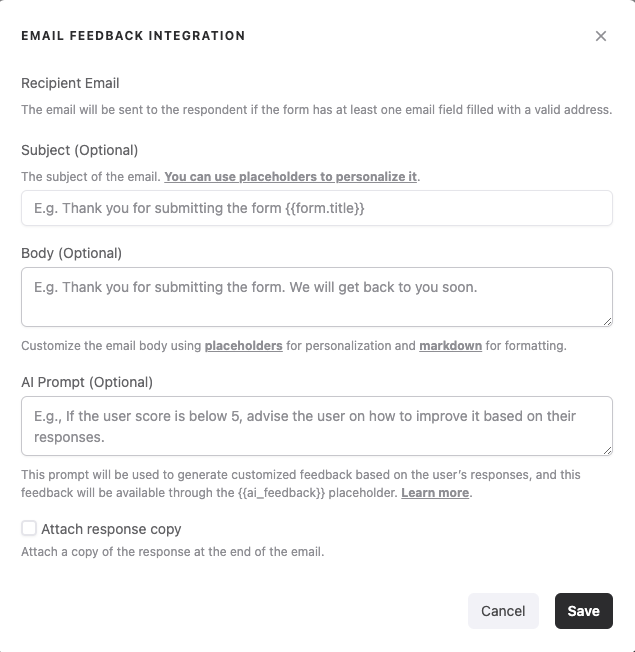Viewport: 635px width, 652px height.
Task: Open the 'Learn more' link
Action: pos(436,494)
